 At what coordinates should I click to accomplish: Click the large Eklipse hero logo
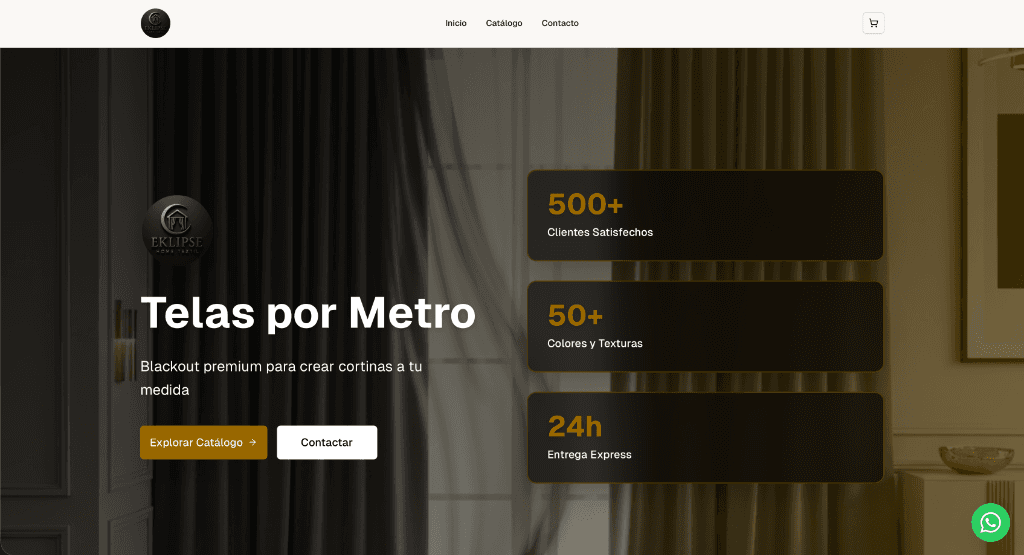pyautogui.click(x=177, y=229)
